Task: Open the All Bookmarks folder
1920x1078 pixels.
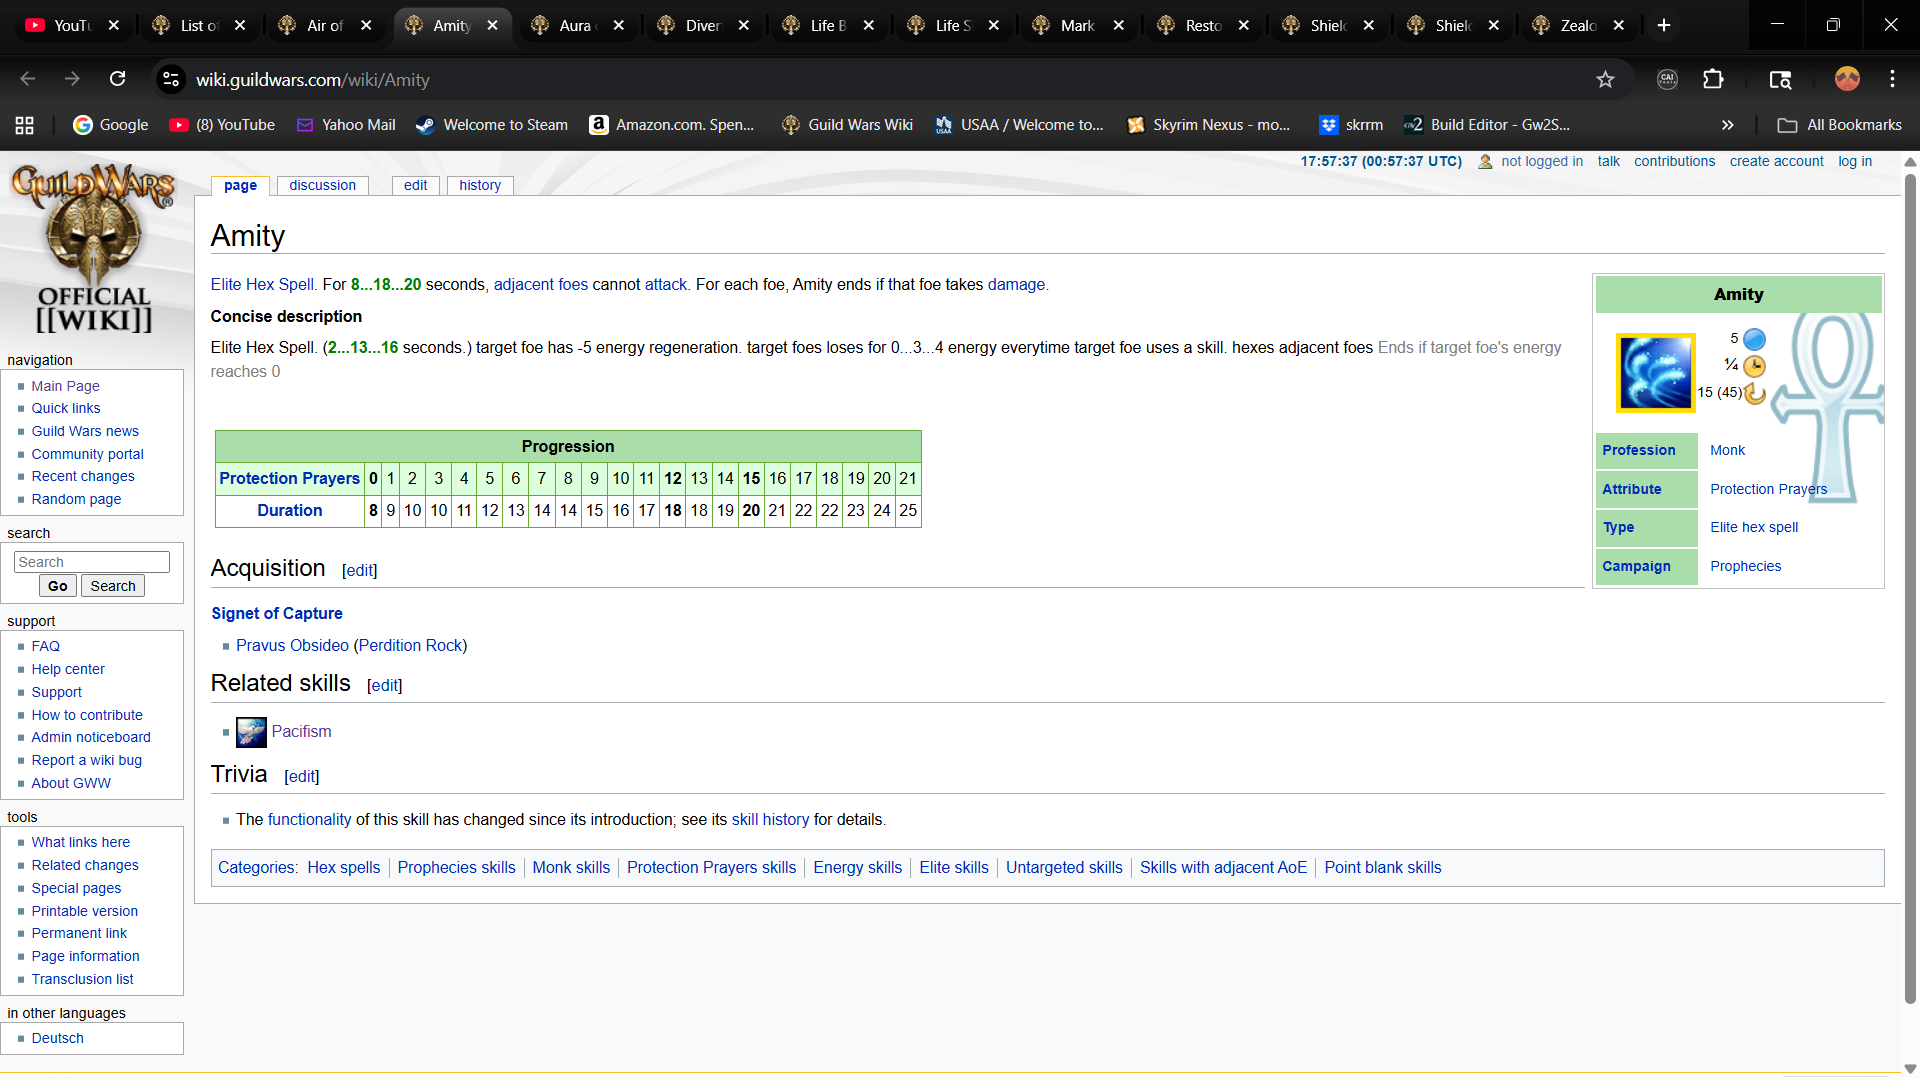Action: click(x=1840, y=125)
